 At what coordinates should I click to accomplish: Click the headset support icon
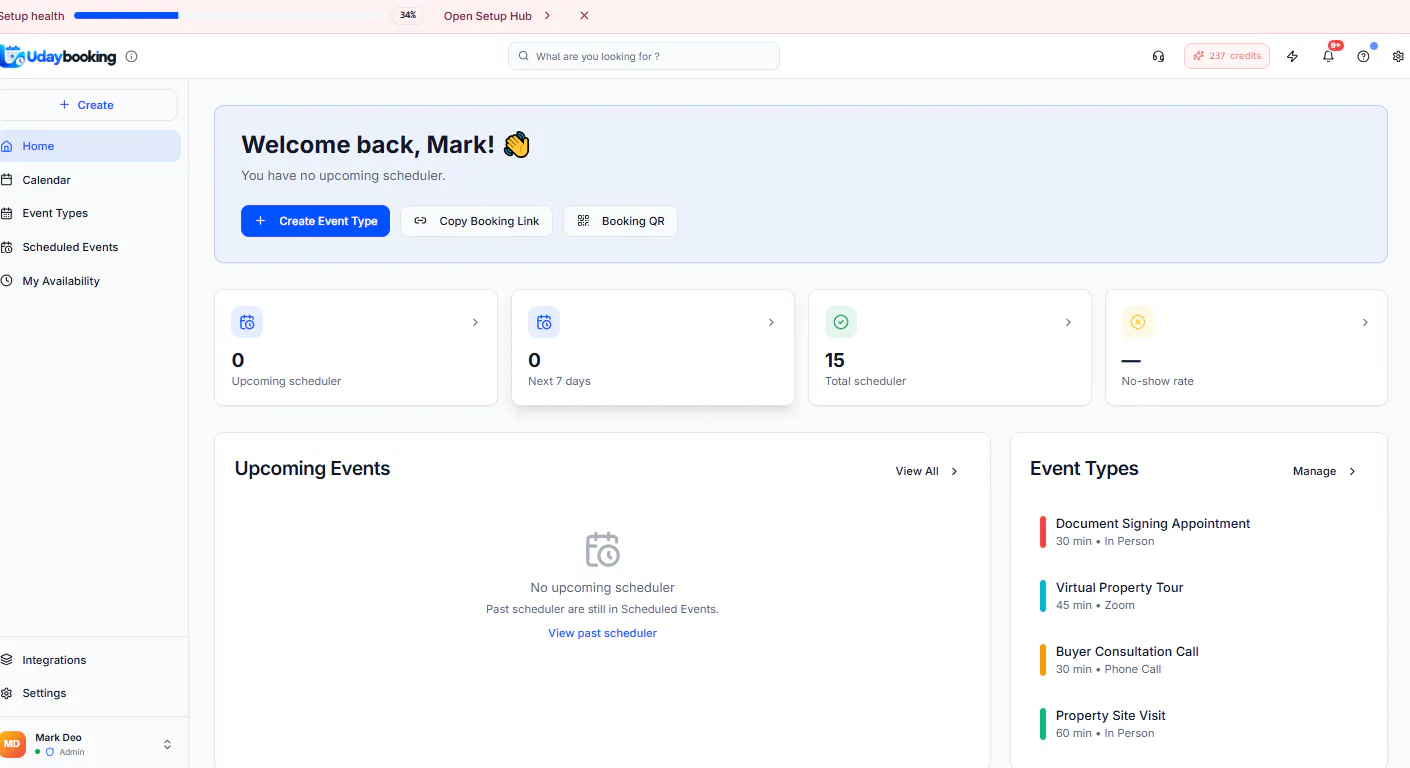pos(1158,56)
